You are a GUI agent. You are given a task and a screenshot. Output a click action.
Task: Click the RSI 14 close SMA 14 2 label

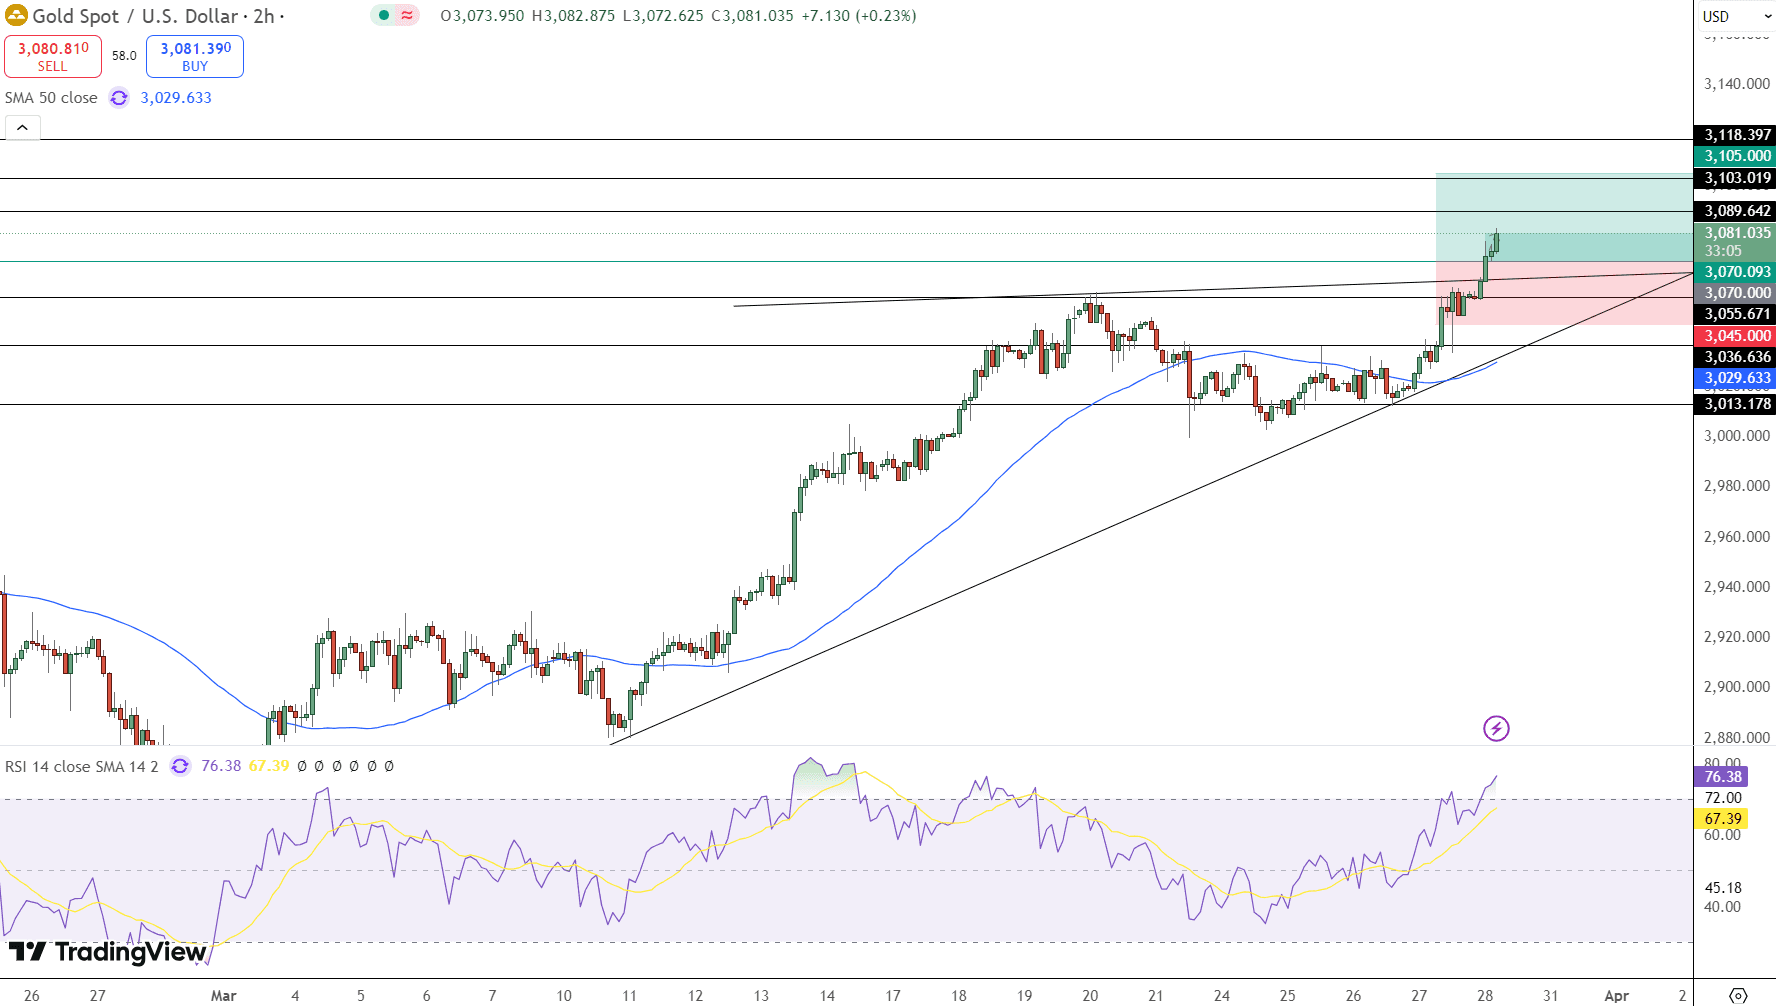[82, 766]
